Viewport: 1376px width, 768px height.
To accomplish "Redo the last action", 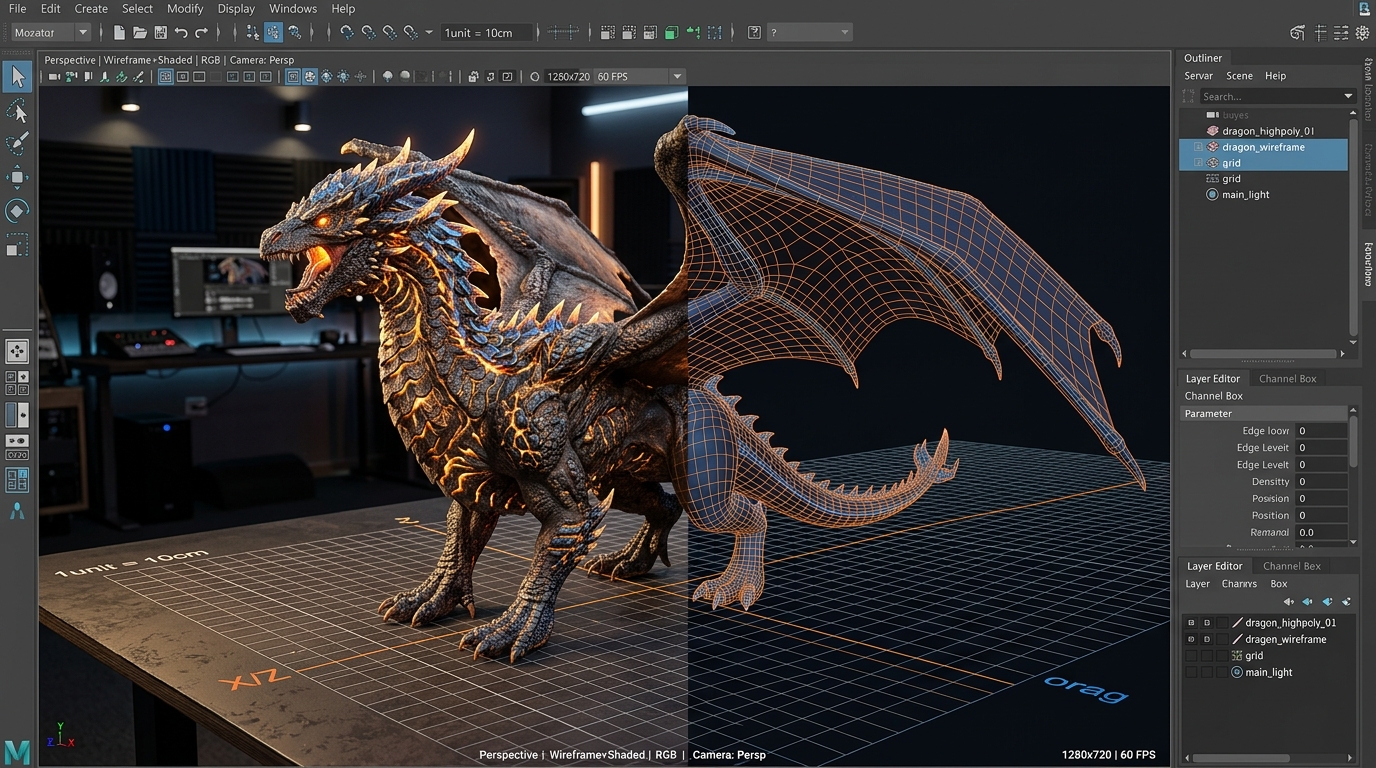I will point(201,33).
